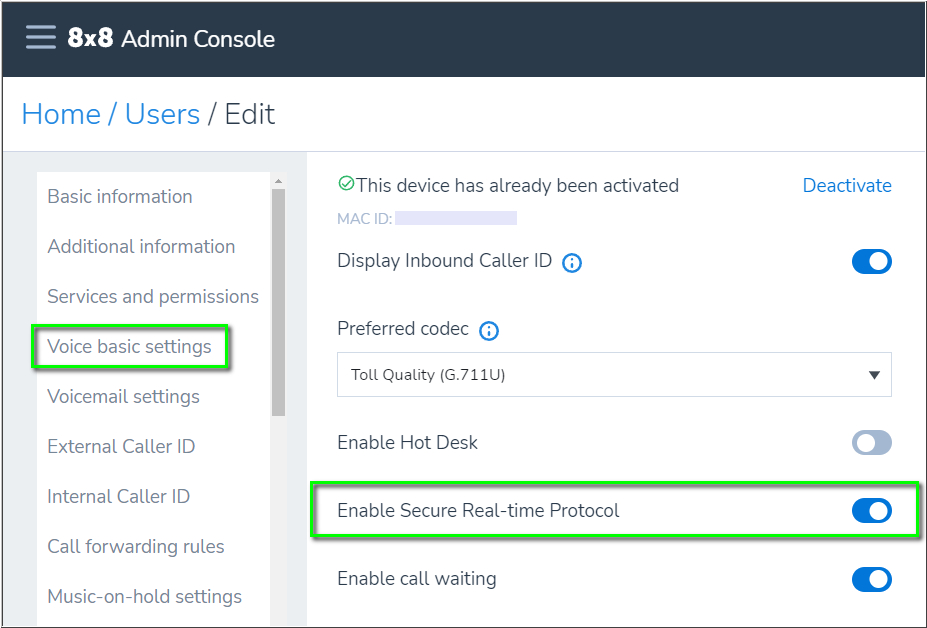Viewport: 927px width, 628px height.
Task: Go to Users breadcrumb link
Action: click(x=162, y=114)
